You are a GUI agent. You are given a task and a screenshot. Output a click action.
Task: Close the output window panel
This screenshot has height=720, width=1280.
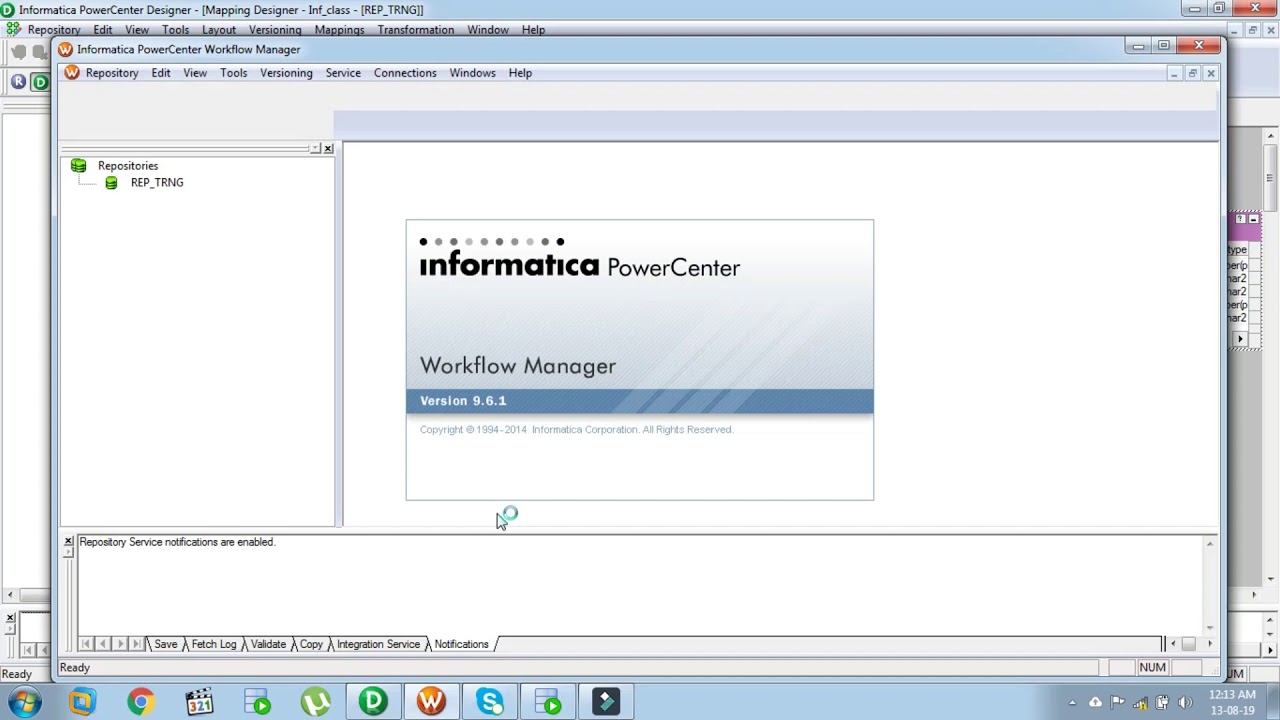point(68,542)
